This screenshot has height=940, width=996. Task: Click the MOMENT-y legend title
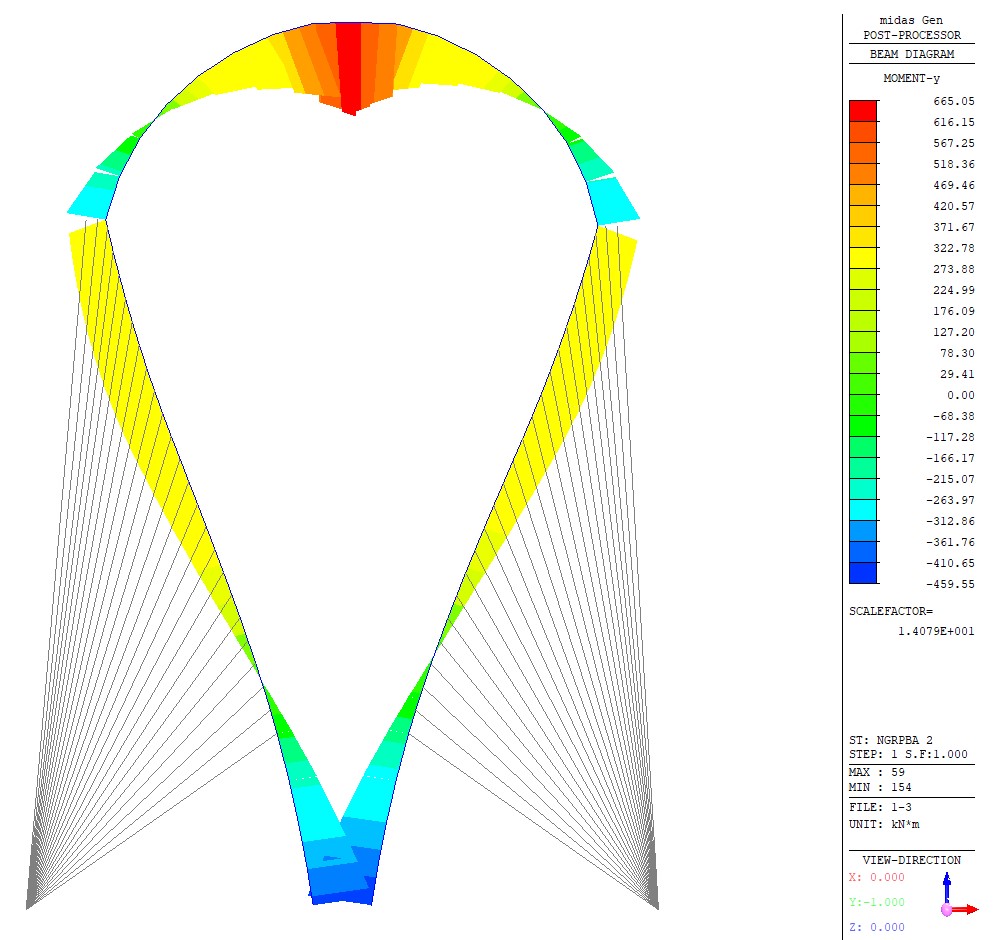click(x=911, y=78)
